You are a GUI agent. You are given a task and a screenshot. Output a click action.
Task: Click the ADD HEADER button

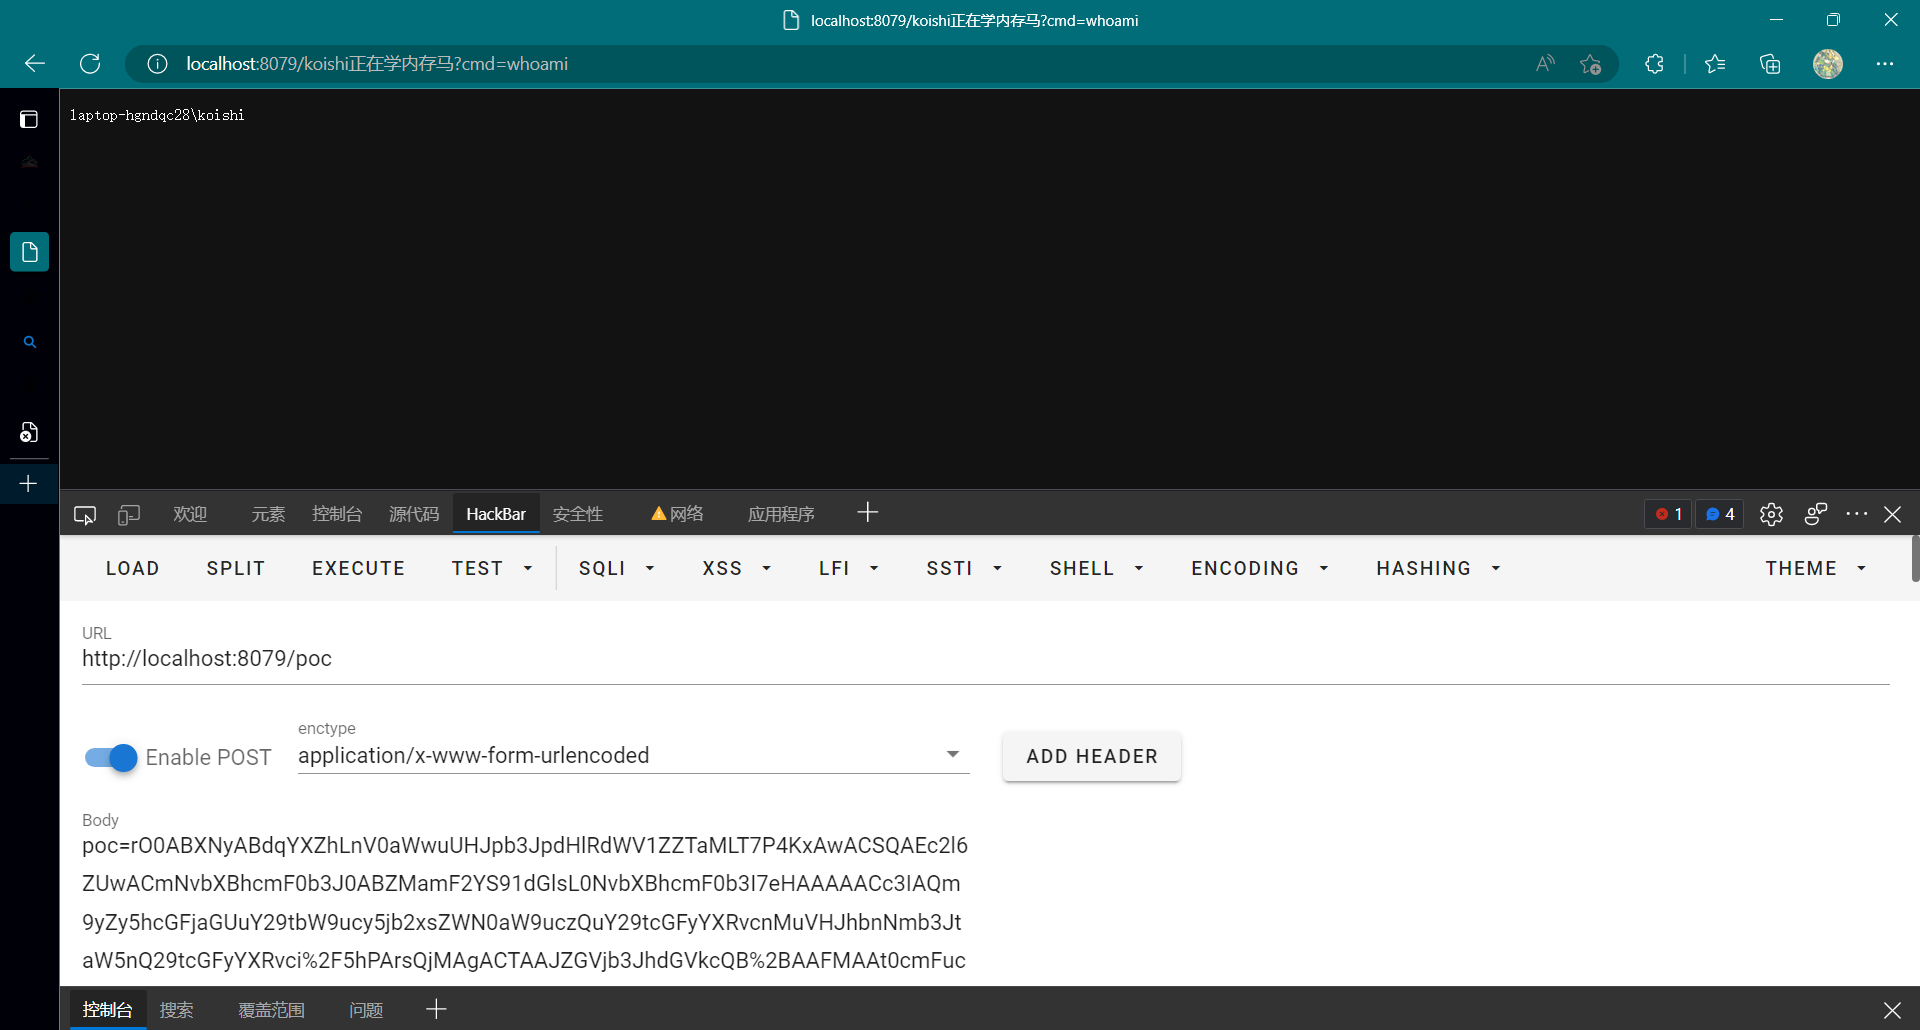coord(1091,757)
